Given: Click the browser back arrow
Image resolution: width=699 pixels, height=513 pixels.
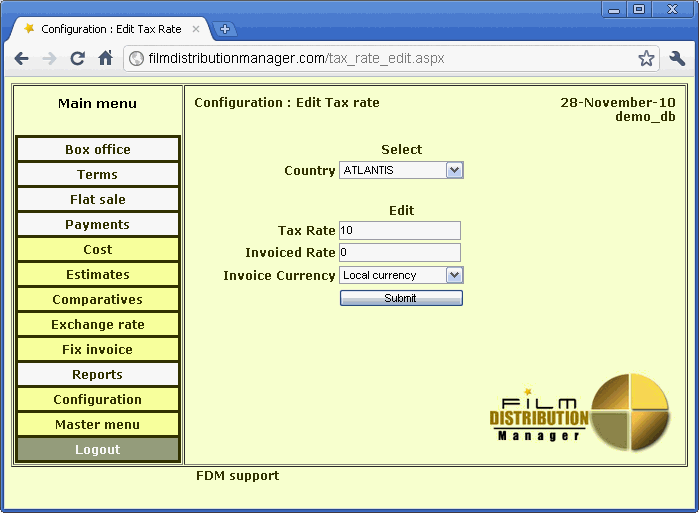Looking at the screenshot, I should [x=21, y=58].
